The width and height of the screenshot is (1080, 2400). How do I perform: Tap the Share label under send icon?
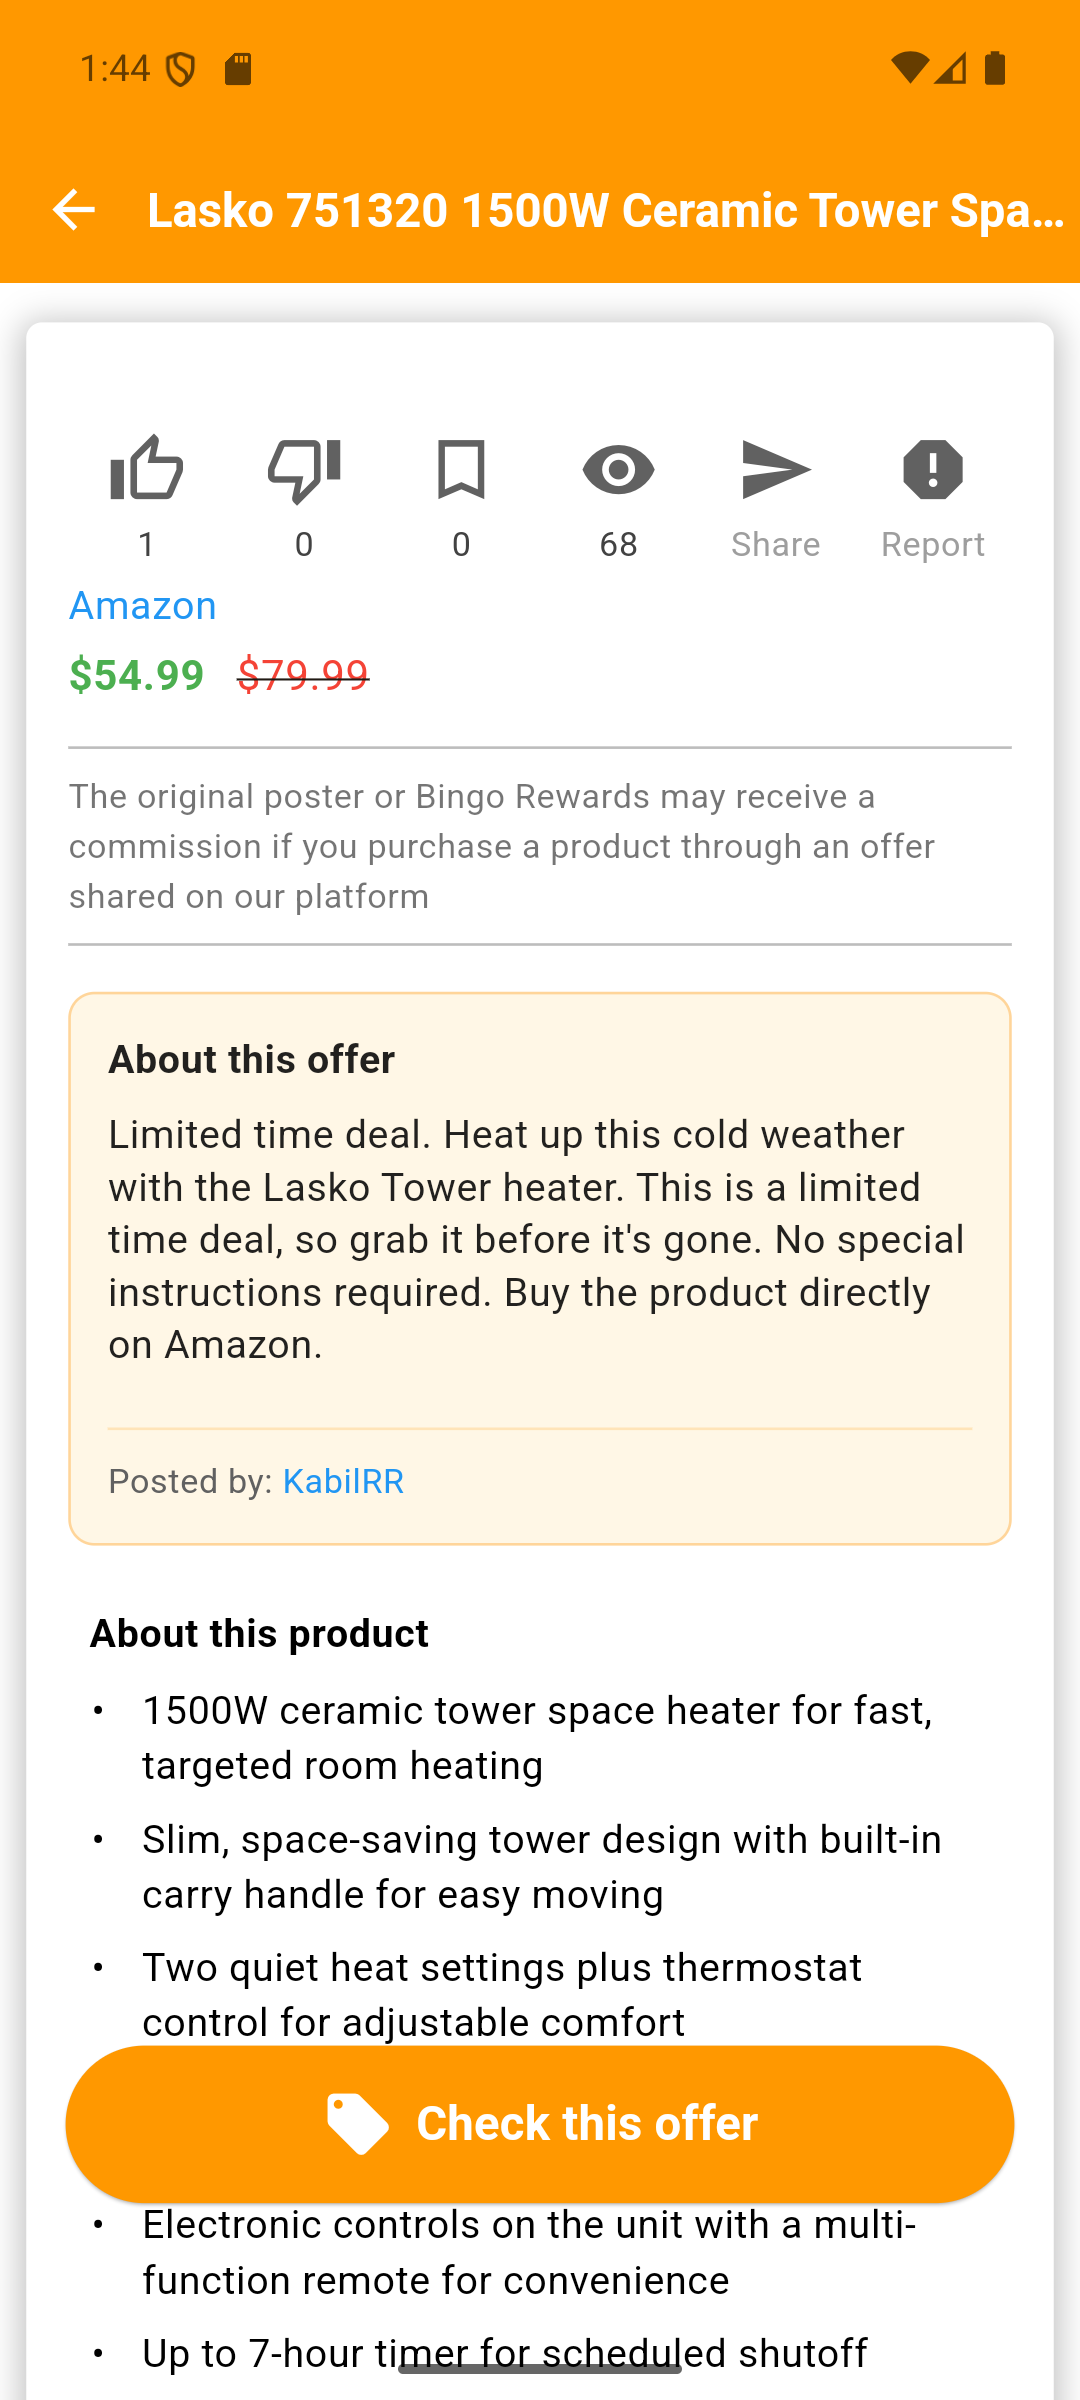point(776,545)
